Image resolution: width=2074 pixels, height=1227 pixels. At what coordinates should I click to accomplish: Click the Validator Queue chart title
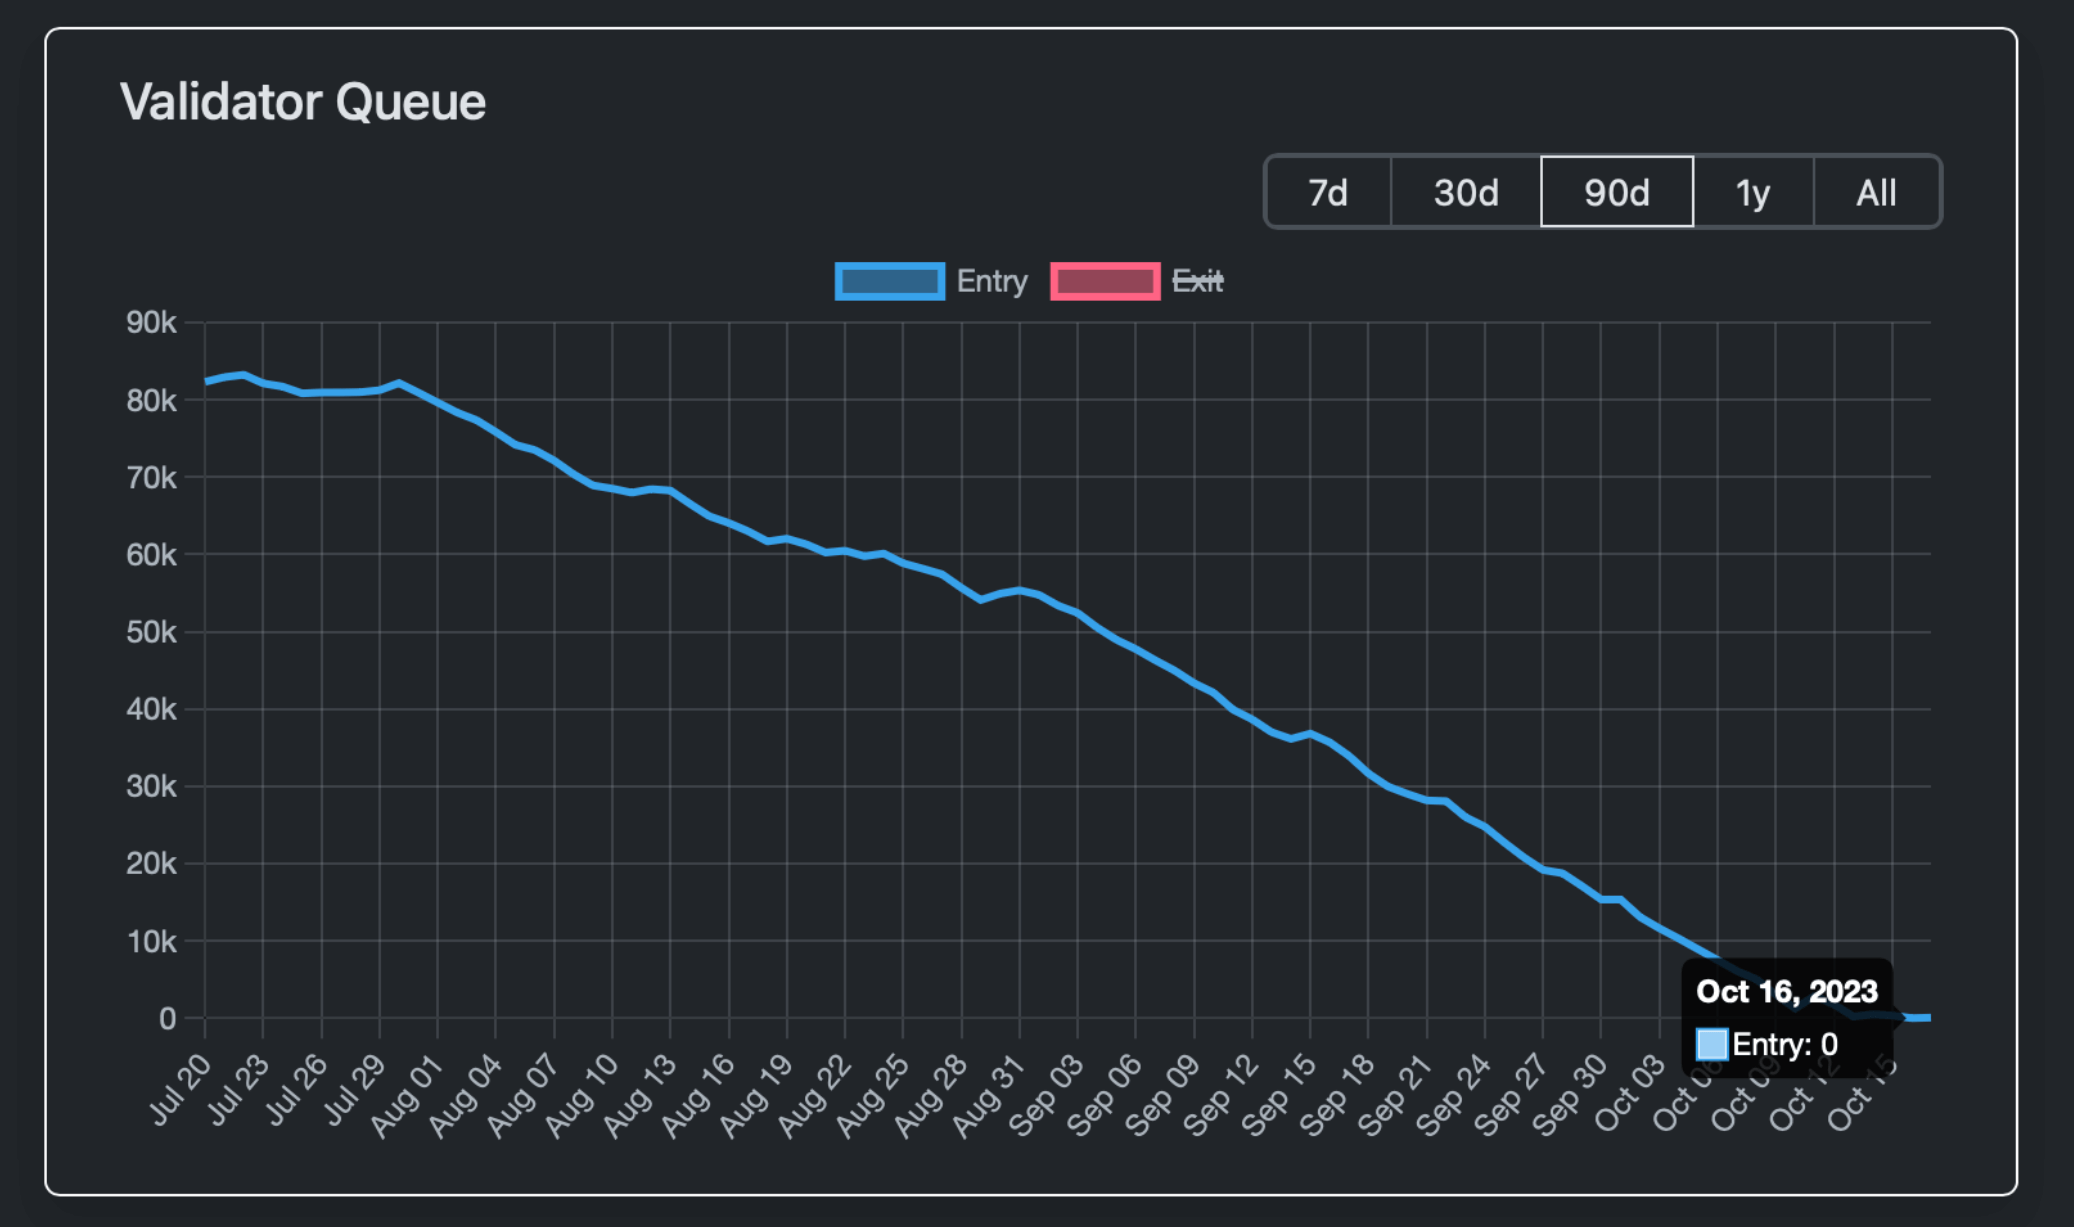[302, 102]
